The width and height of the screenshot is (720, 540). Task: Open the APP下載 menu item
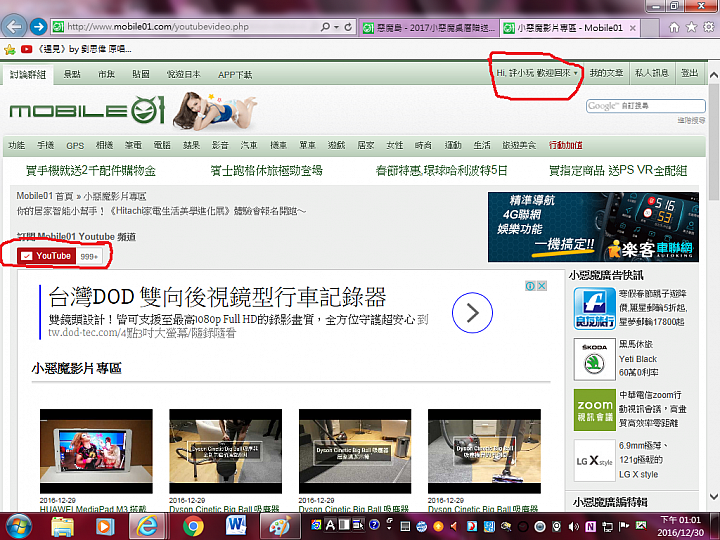pos(235,74)
